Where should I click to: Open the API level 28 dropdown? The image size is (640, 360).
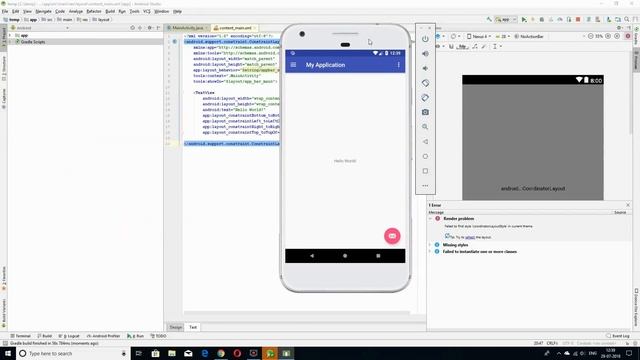coord(503,36)
